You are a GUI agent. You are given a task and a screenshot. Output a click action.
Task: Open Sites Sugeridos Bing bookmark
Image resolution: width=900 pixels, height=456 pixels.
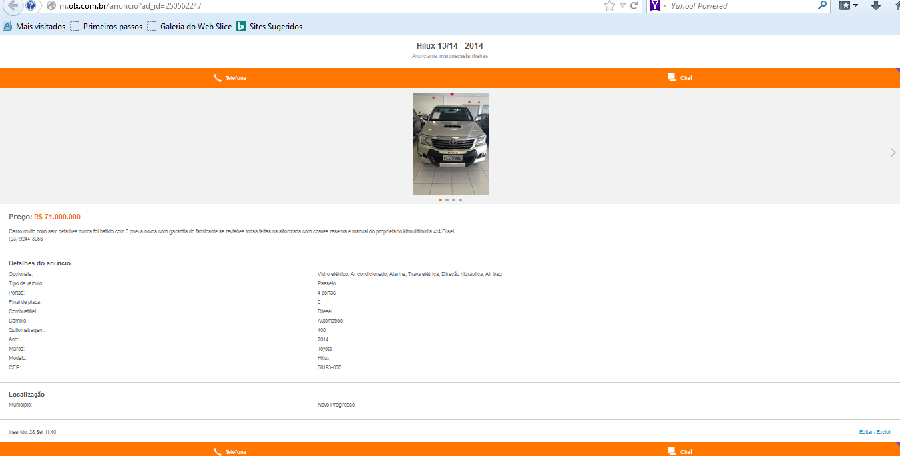click(270, 26)
